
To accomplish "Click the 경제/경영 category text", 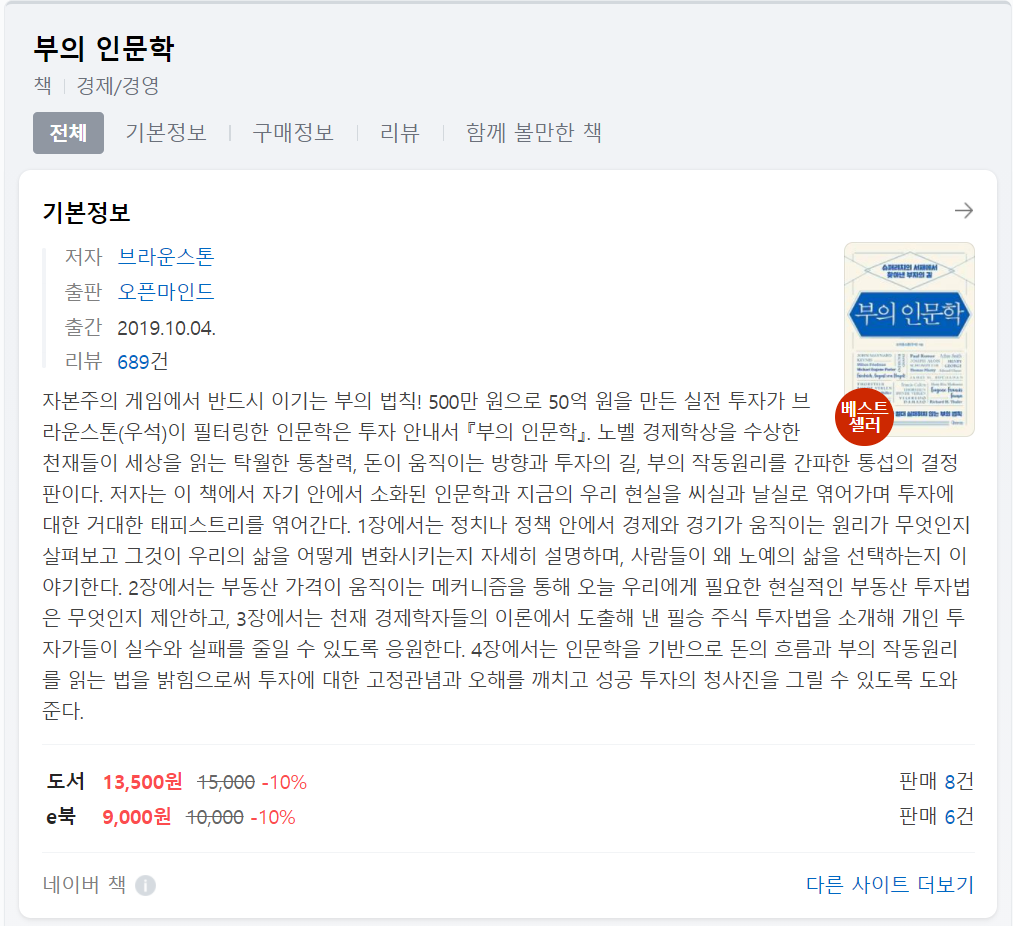I will 118,85.
